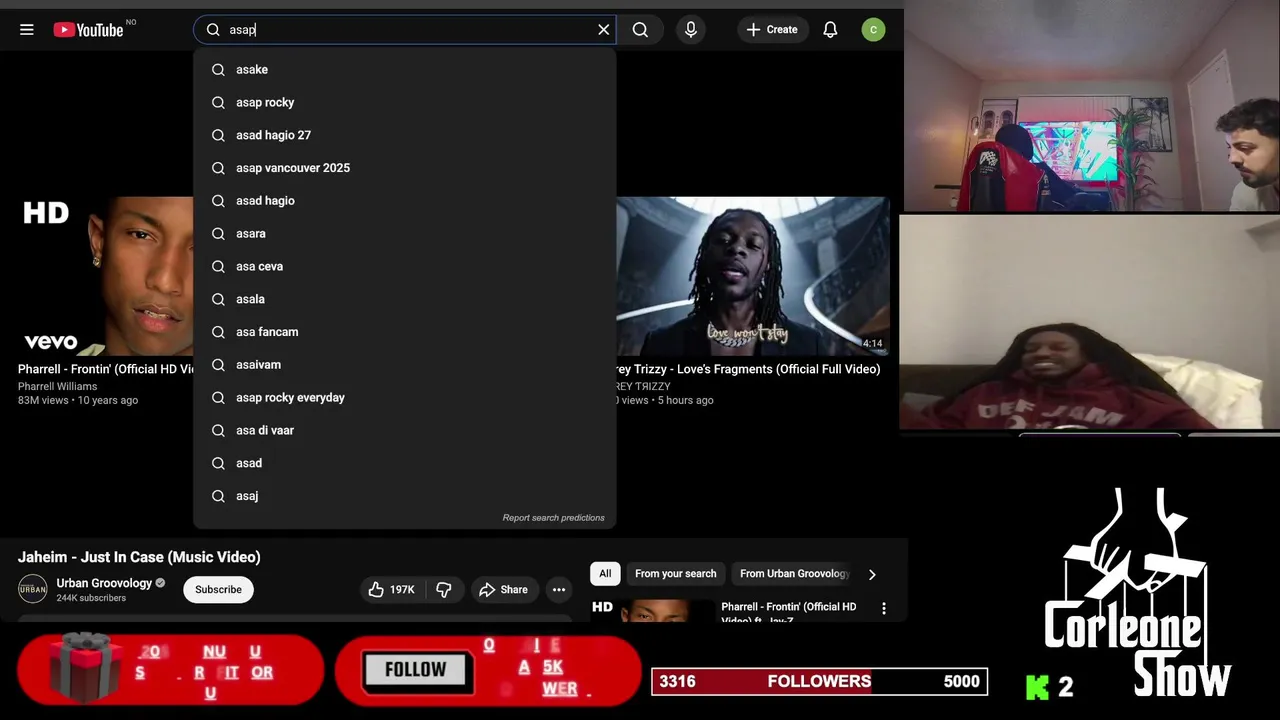Select the 'asap rocky everyday' suggestion
This screenshot has height=720, width=1280.
405,398
